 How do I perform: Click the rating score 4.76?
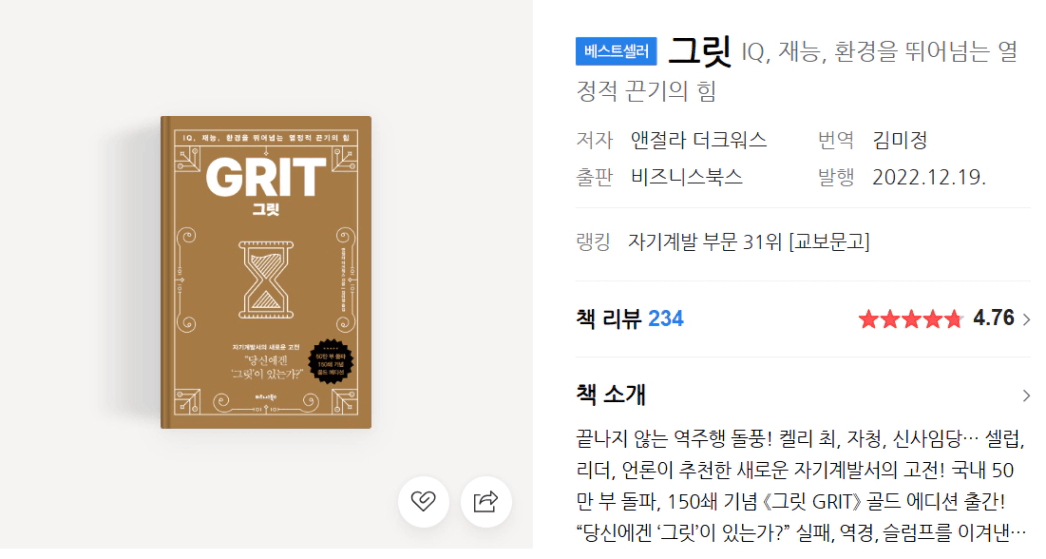pyautogui.click(x=993, y=318)
